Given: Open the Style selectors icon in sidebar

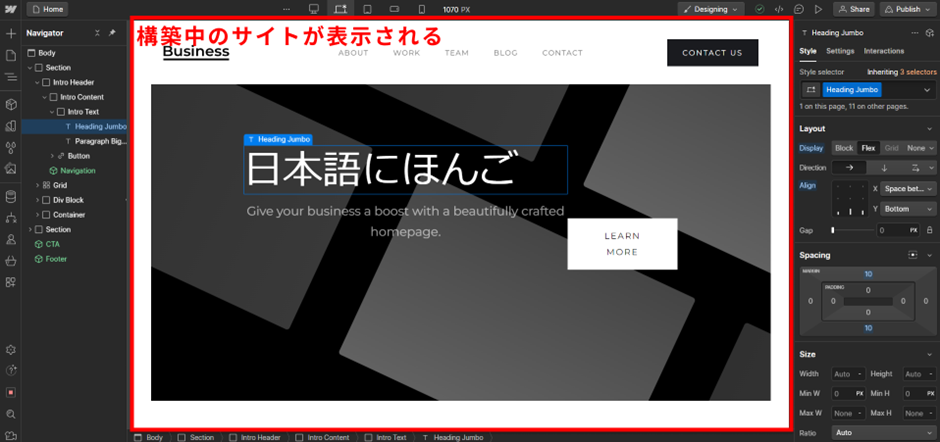Looking at the screenshot, I should tap(10, 126).
